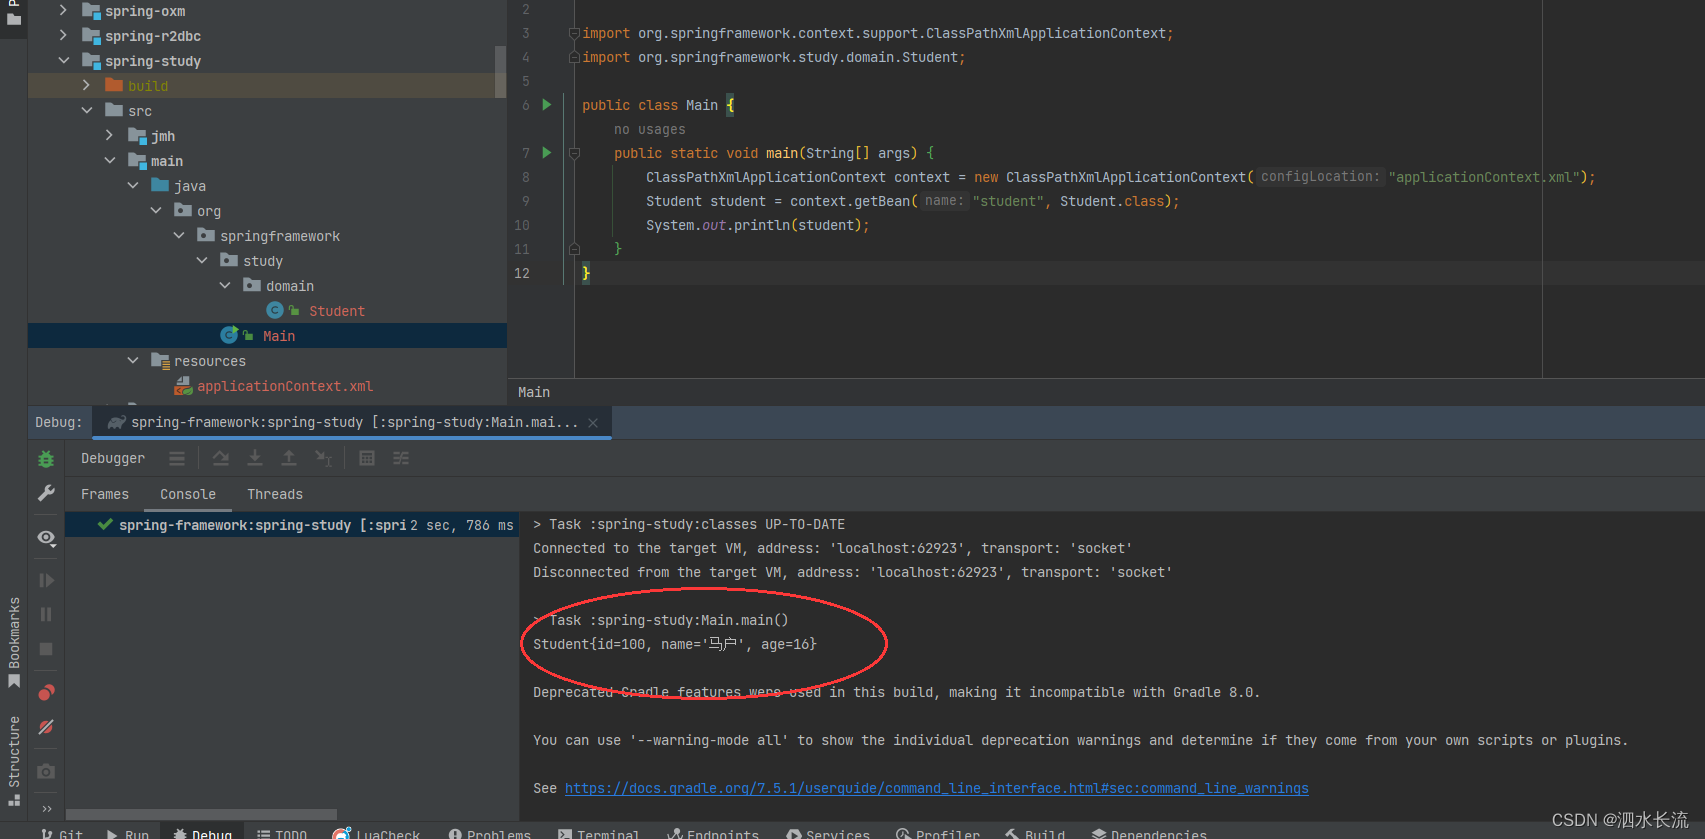Viewport: 1705px width, 839px height.
Task: Run main method via gutter arrow
Action: (x=547, y=152)
